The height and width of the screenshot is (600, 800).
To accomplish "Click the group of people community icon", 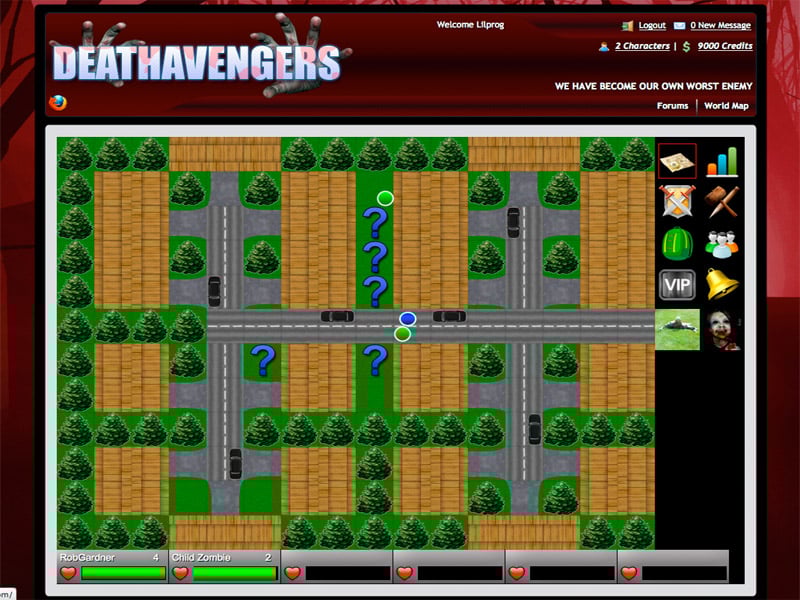I will coord(722,243).
